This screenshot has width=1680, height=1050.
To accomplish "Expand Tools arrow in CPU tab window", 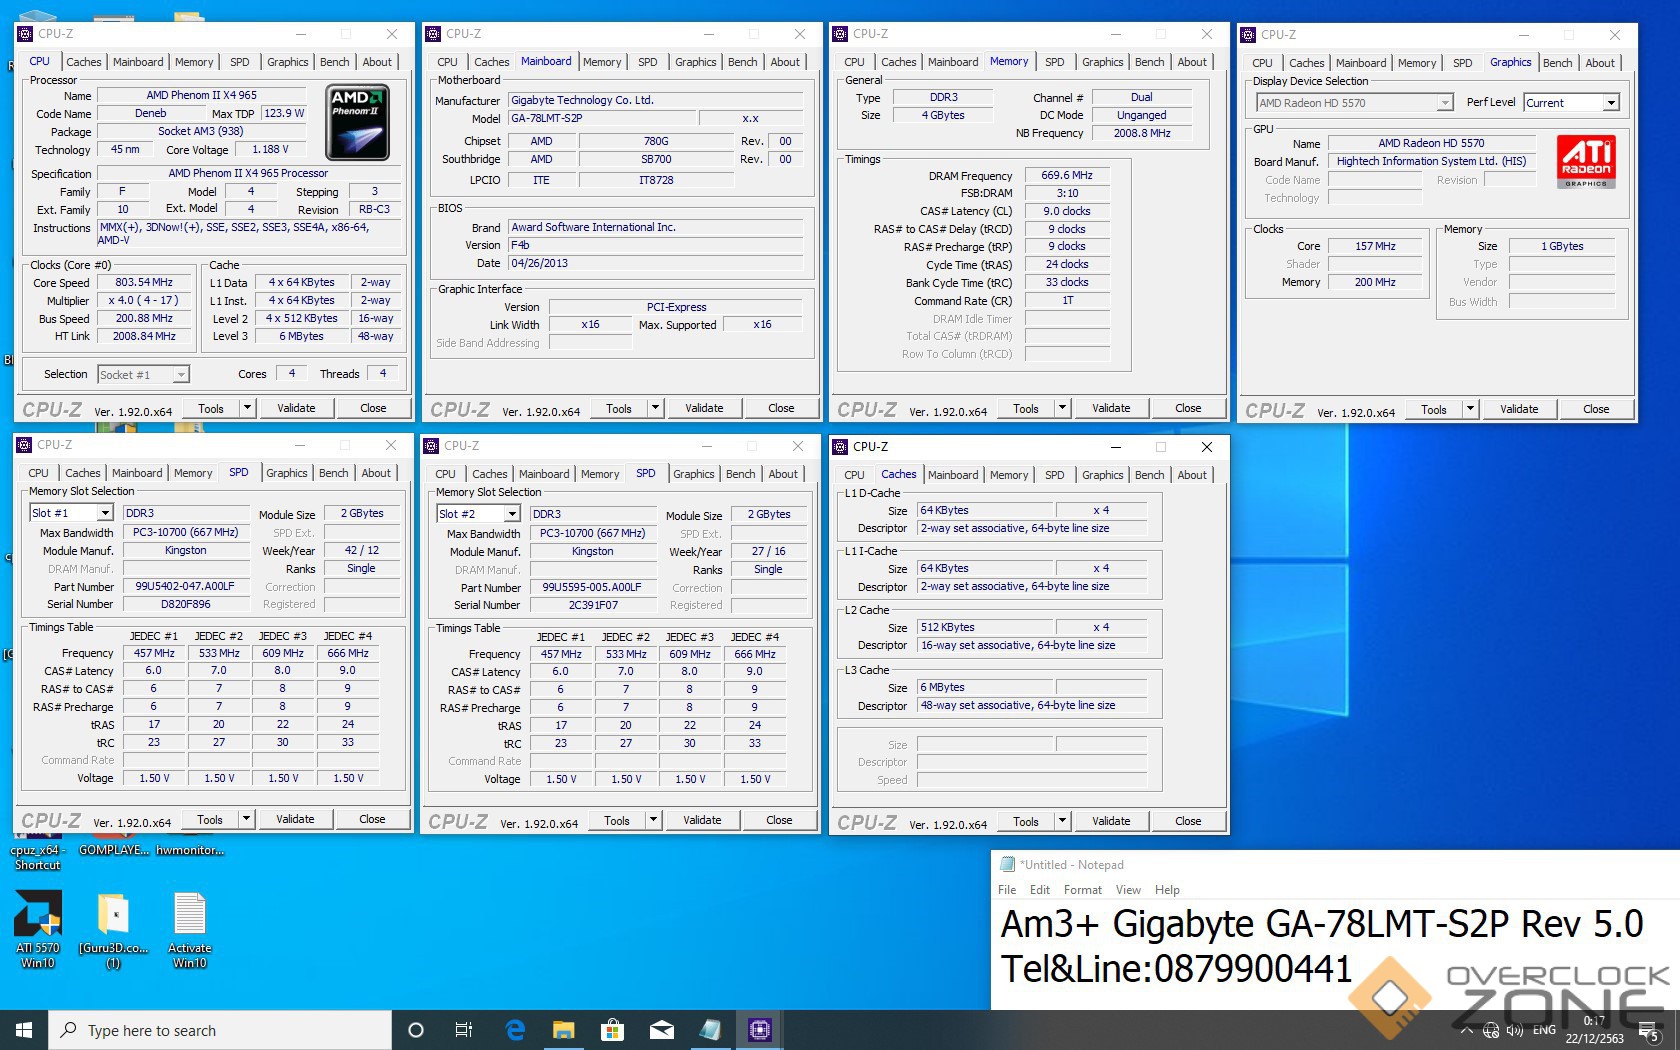I will [x=247, y=408].
